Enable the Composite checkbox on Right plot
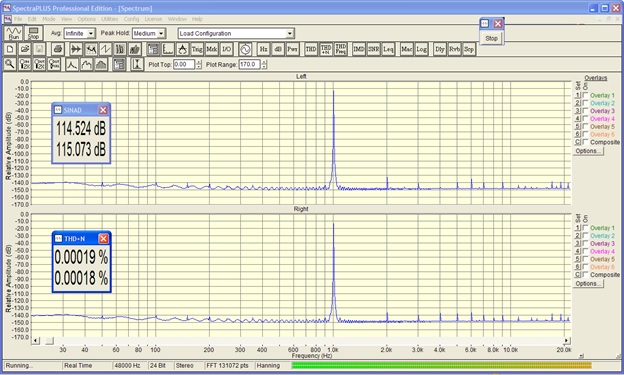This screenshot has height=375, width=624. [x=586, y=275]
